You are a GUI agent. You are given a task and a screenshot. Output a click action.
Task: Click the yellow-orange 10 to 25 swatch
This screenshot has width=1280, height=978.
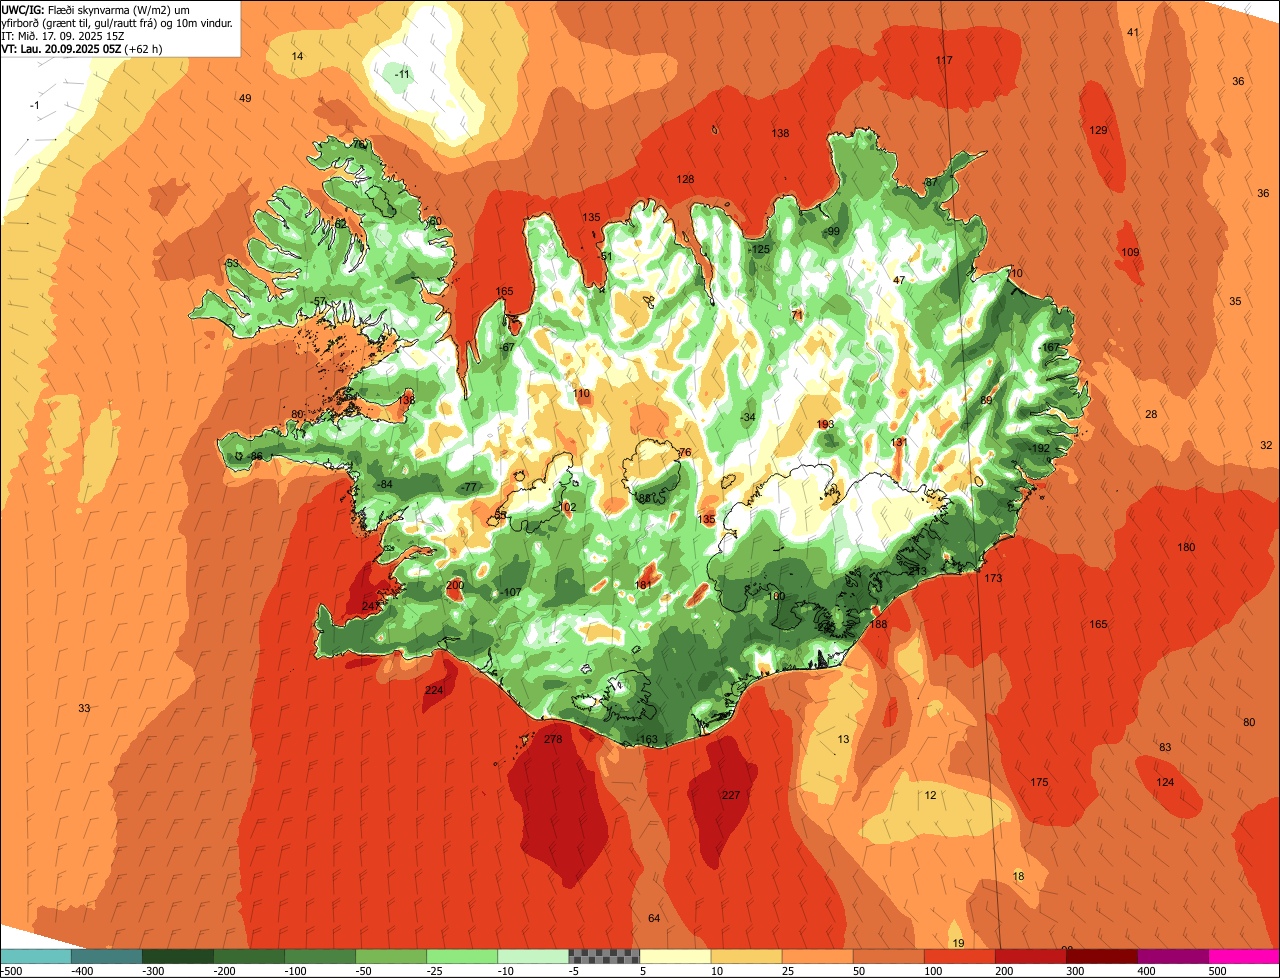point(746,956)
